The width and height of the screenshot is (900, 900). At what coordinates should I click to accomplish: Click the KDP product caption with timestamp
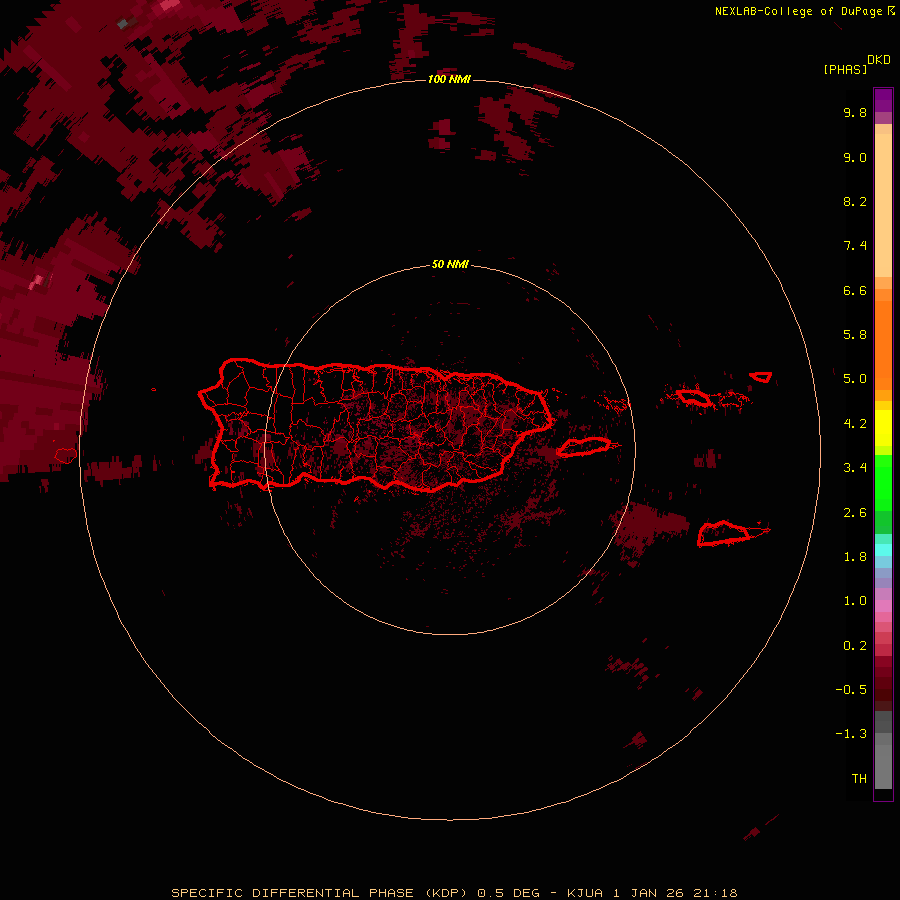click(x=454, y=893)
